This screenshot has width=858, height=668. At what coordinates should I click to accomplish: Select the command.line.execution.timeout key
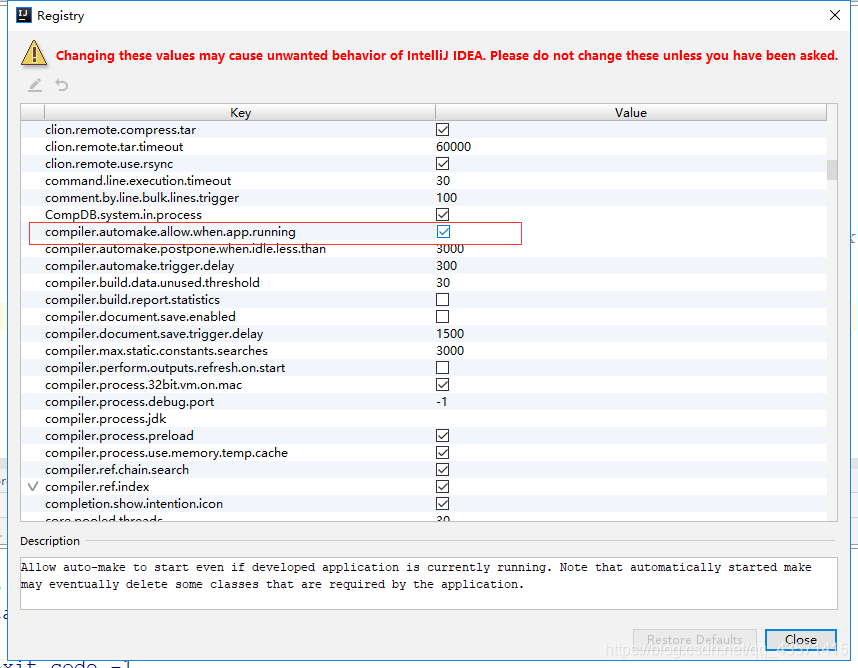(x=138, y=181)
